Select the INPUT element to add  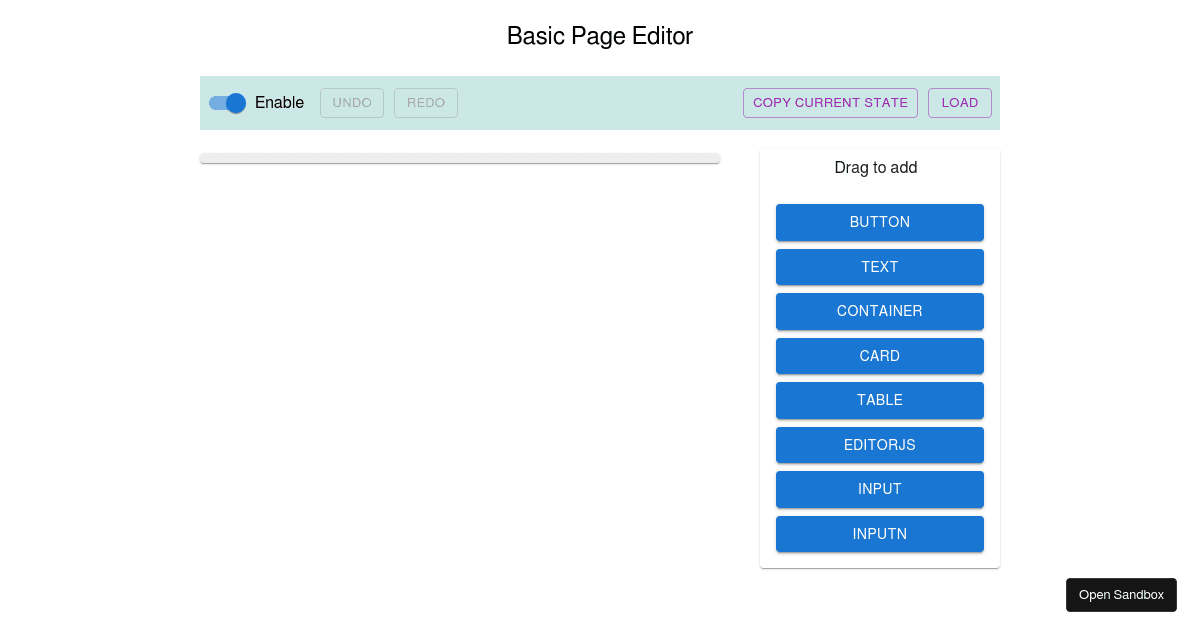point(880,489)
